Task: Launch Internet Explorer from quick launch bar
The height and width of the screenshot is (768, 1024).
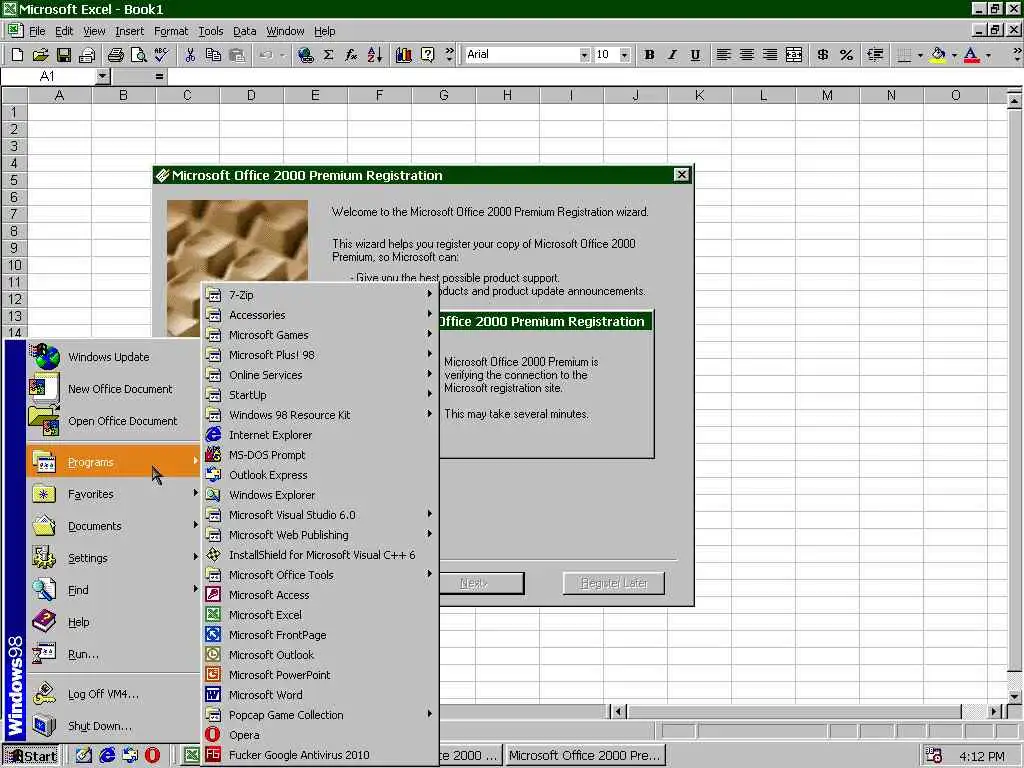Action: tap(107, 755)
